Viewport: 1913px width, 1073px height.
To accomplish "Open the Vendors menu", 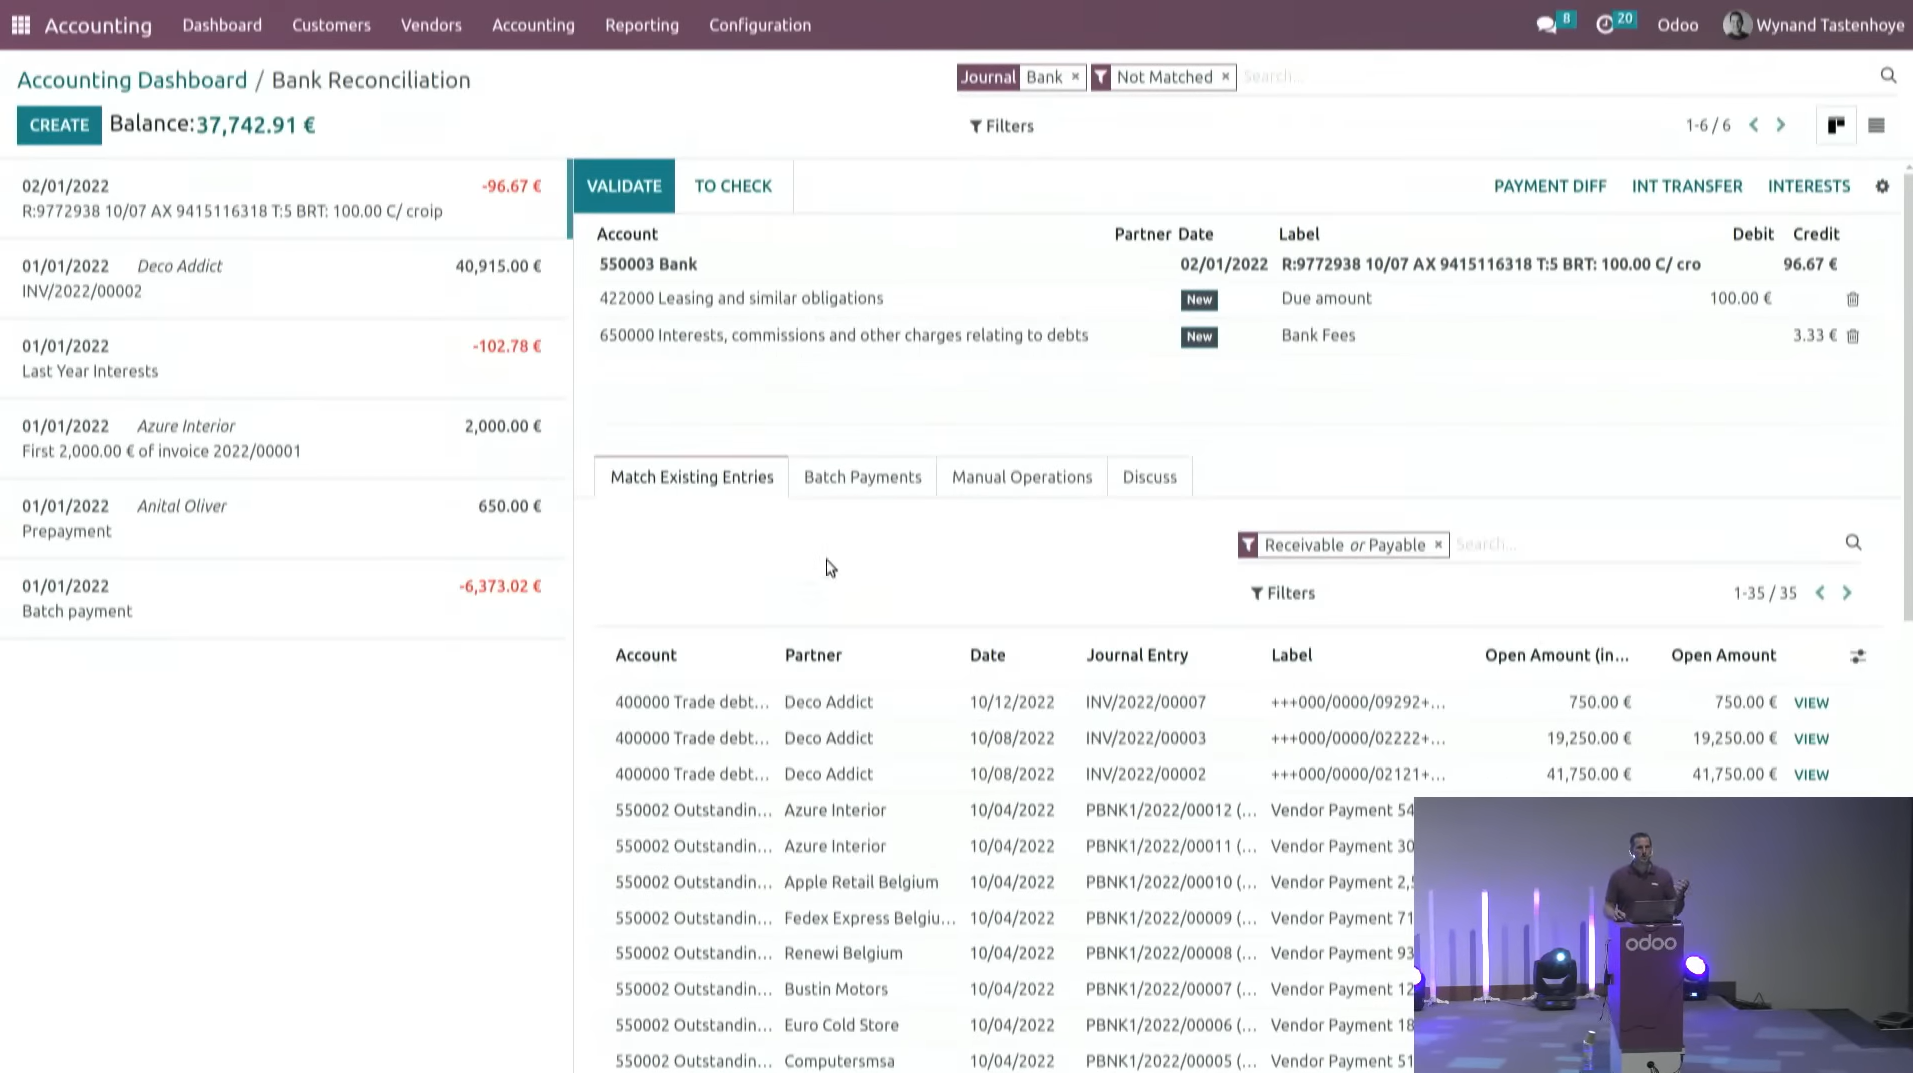I will pyautogui.click(x=431, y=25).
